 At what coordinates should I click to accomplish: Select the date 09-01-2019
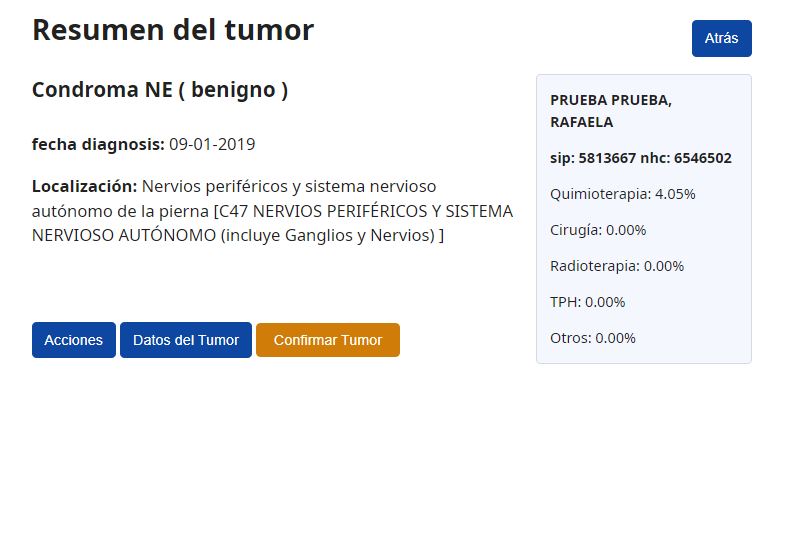click(x=212, y=144)
